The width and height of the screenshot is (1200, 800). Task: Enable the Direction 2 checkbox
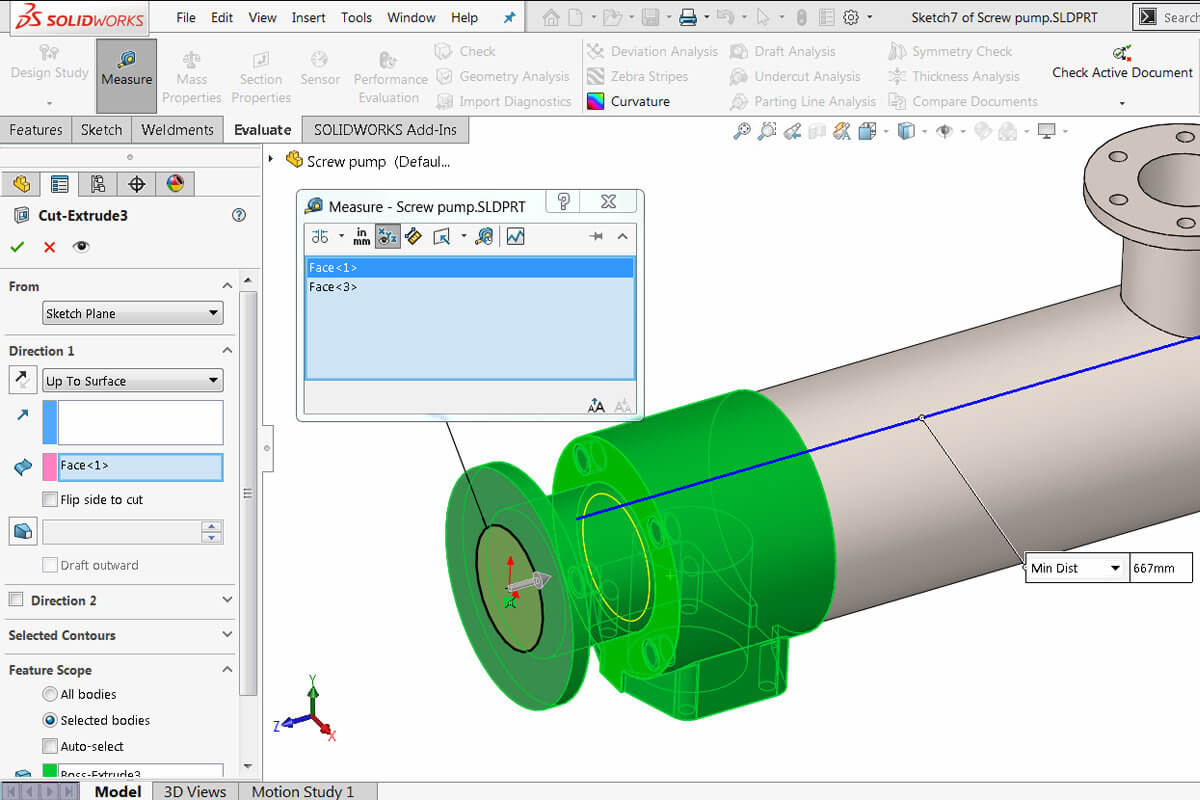pyautogui.click(x=16, y=600)
